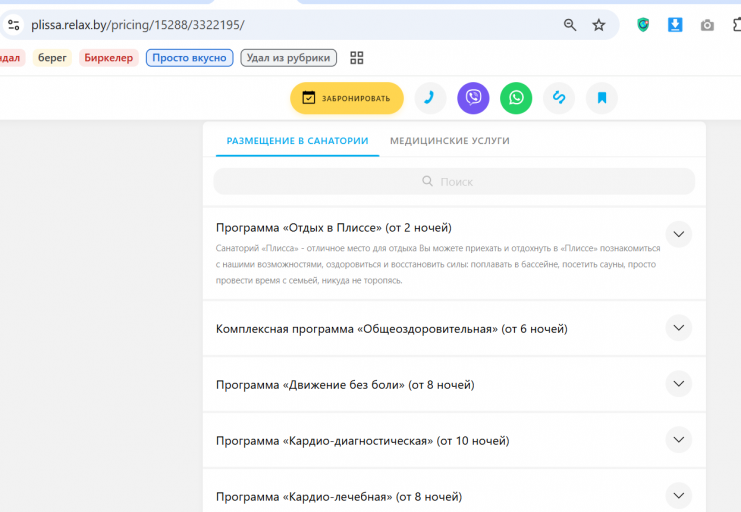Viewport: 741px width, 512px height.
Task: Open the camera screenshot extension icon
Action: pyautogui.click(x=707, y=25)
